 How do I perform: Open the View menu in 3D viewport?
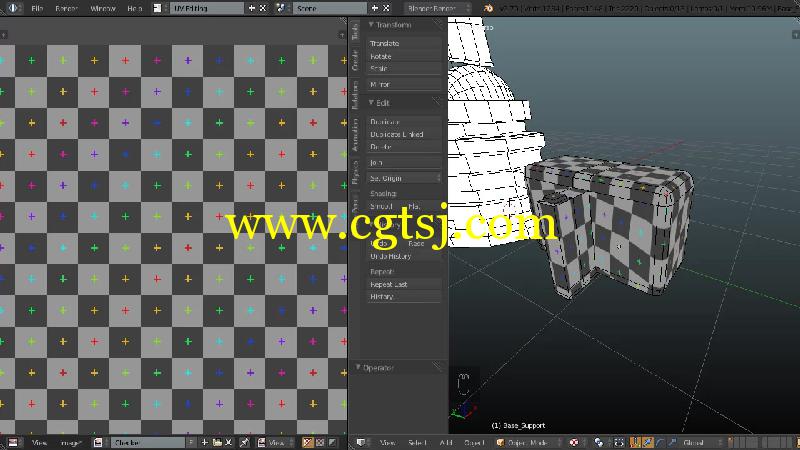pos(388,443)
